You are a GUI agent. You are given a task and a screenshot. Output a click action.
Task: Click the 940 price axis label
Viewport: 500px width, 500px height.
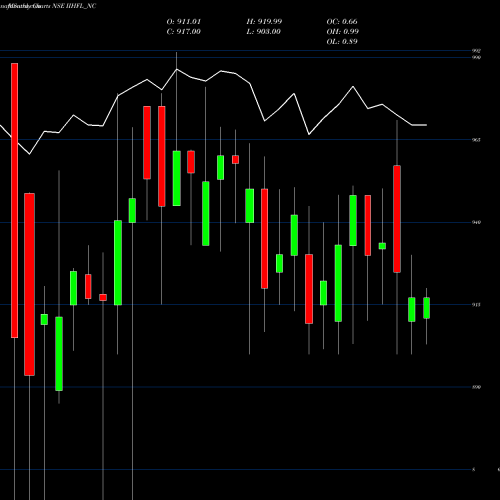(476, 222)
